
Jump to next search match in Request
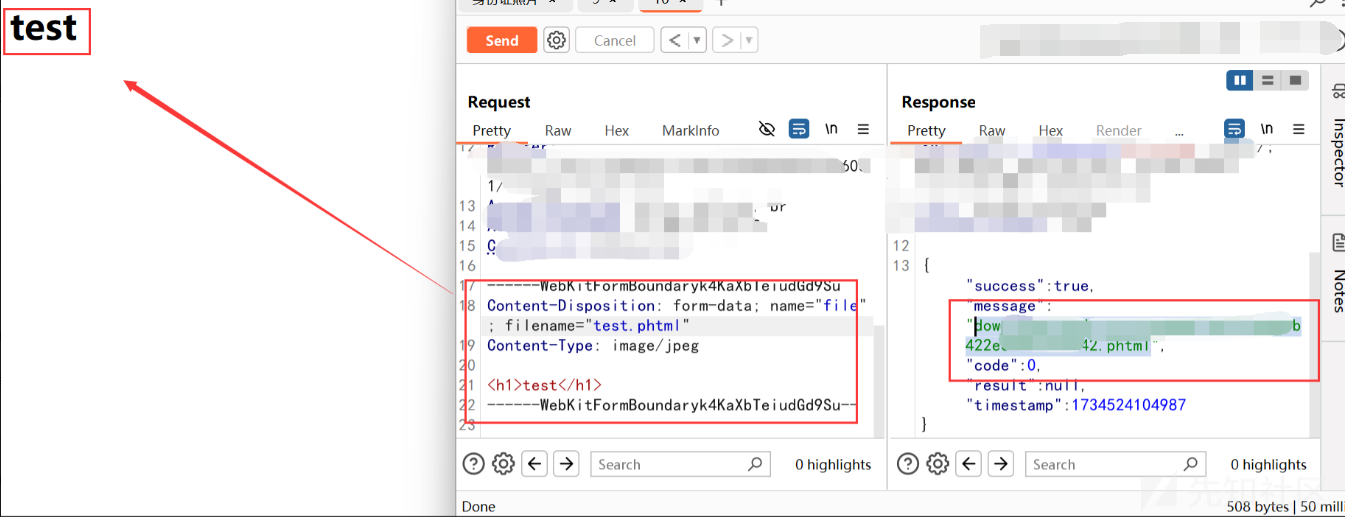[x=567, y=464]
